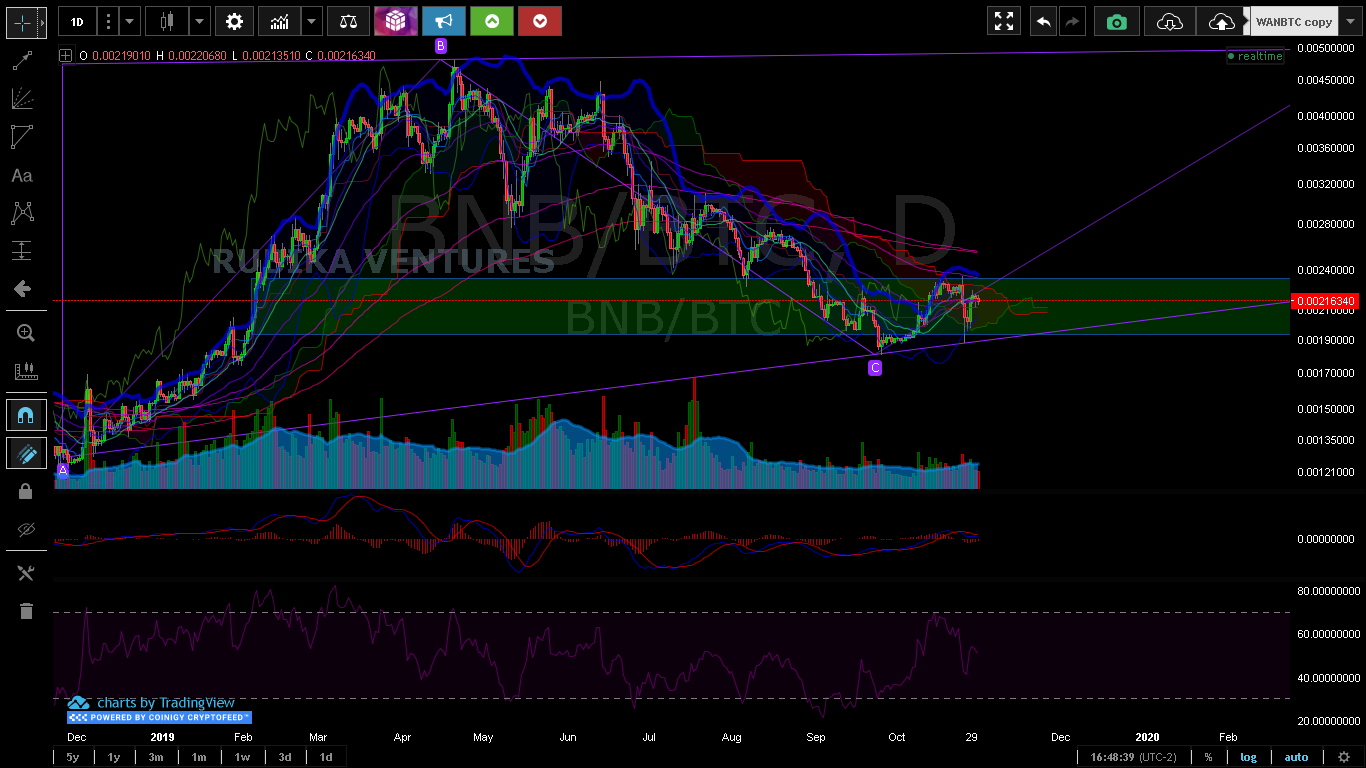The image size is (1366, 768).
Task: Click the blue megaphone alert icon
Action: pos(443,21)
